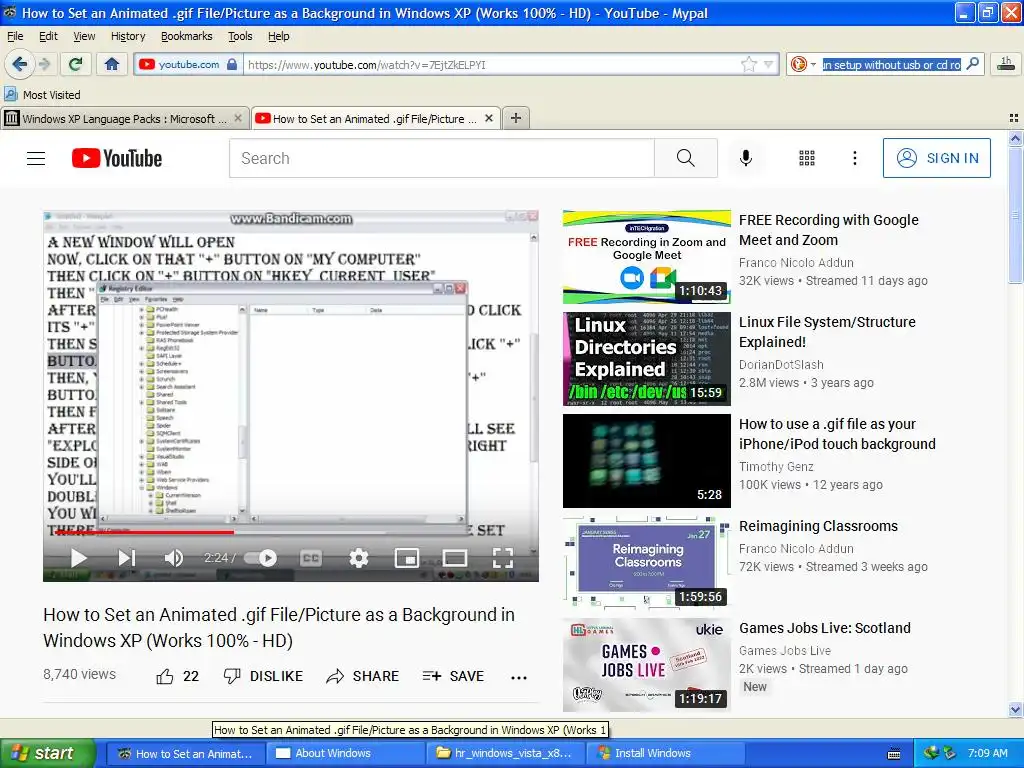Open the YouTube hamburger guide menu

click(x=36, y=158)
